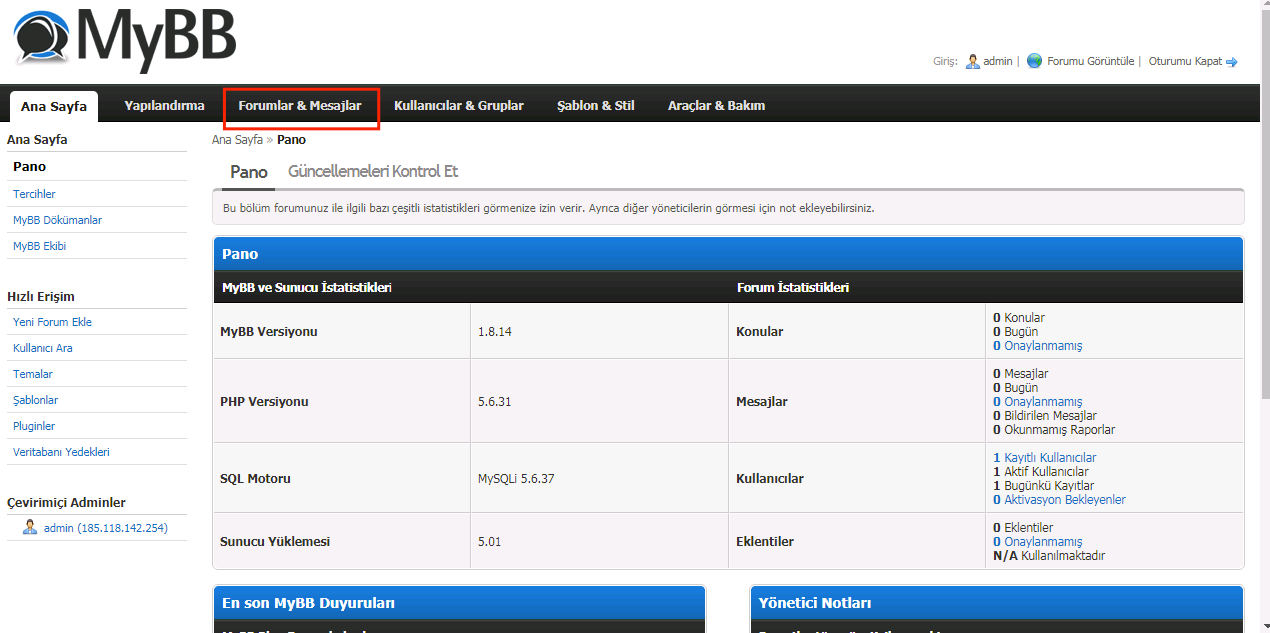This screenshot has height=633, width=1270.
Task: Click the online admin avatar icon
Action: coord(30,527)
